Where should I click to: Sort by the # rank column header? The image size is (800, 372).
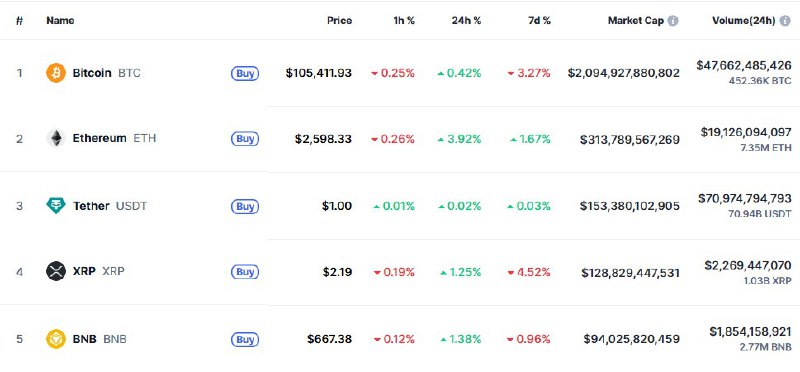click(19, 21)
